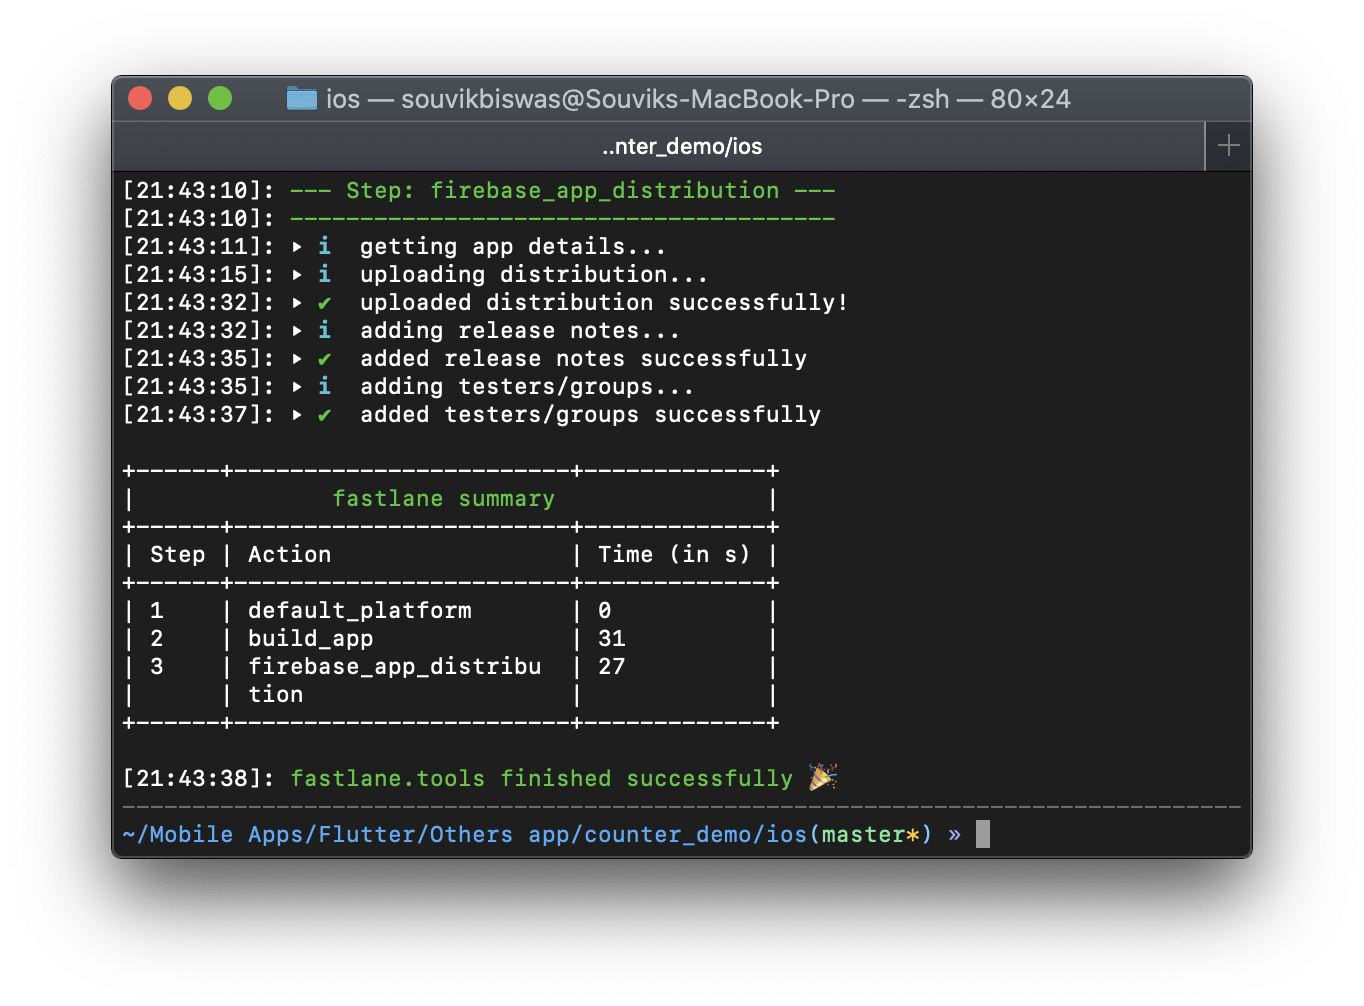Viewport: 1364px width, 1006px height.
Task: Click the Time (in s) column header
Action: (674, 554)
